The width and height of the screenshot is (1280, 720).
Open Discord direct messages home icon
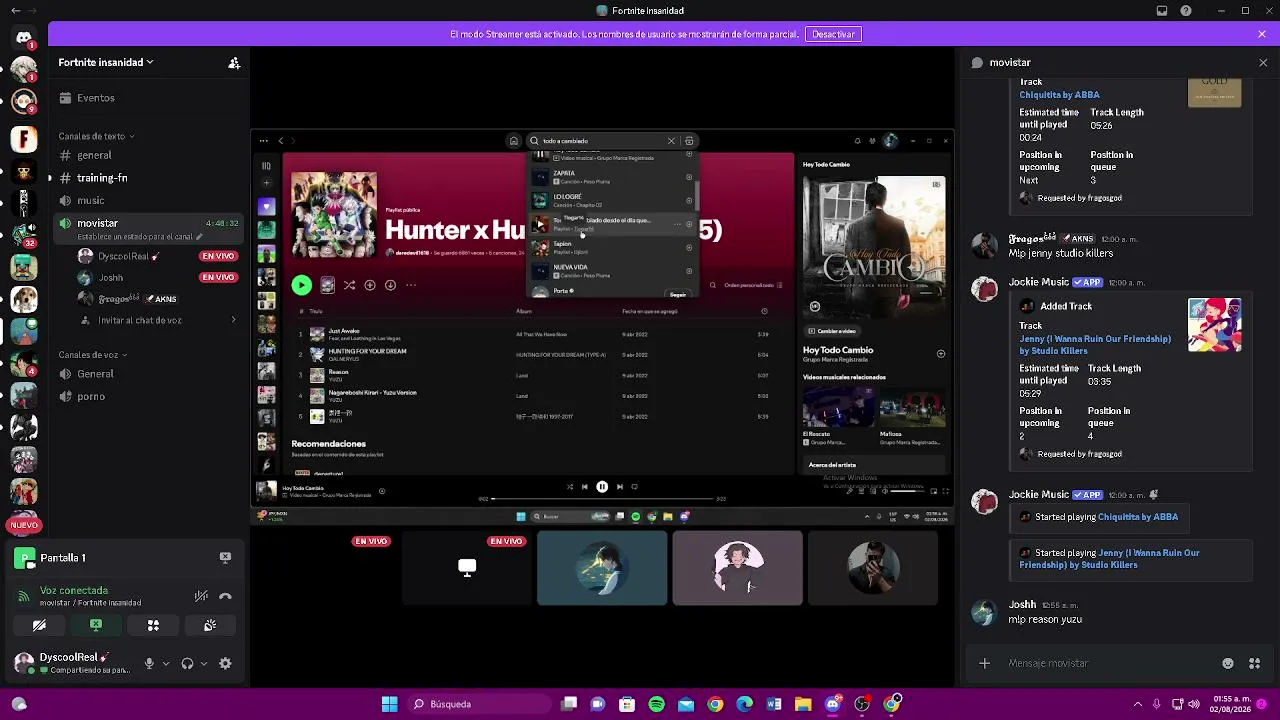24,38
